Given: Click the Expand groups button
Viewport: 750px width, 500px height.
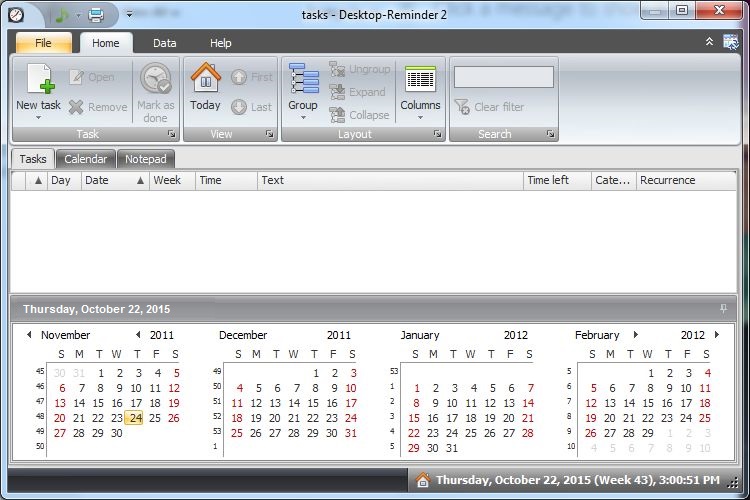Looking at the screenshot, I should (357, 92).
